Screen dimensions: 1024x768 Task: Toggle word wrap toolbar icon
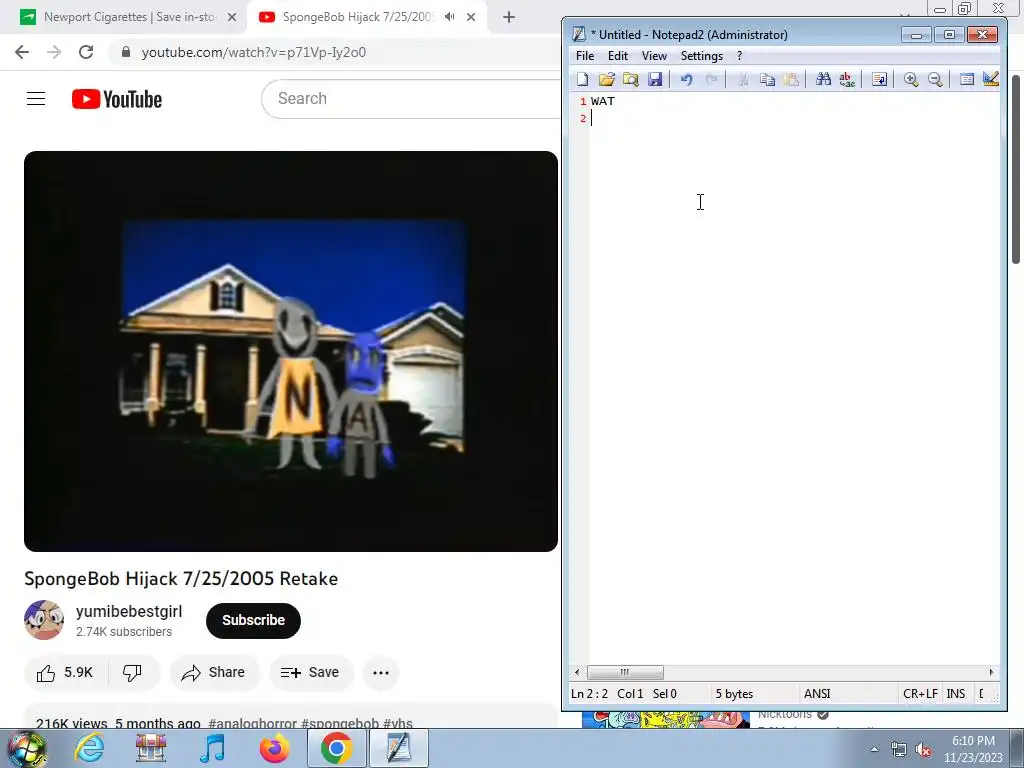[879, 80]
